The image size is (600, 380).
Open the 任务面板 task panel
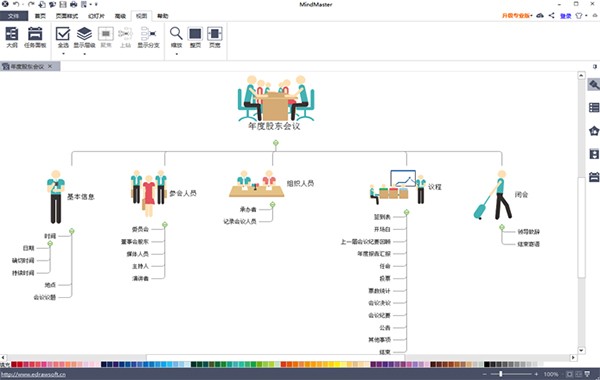click(35, 38)
